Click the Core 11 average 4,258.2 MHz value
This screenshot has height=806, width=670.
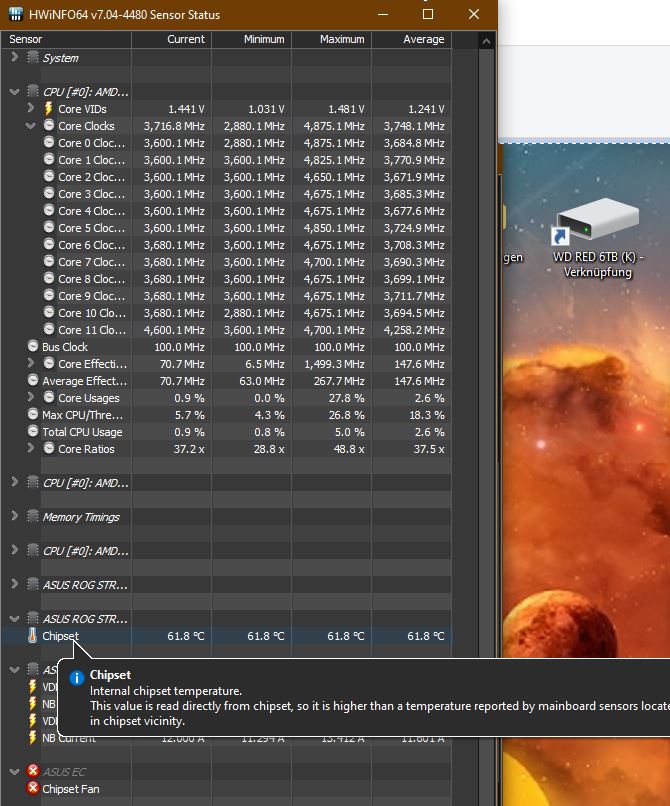point(414,330)
